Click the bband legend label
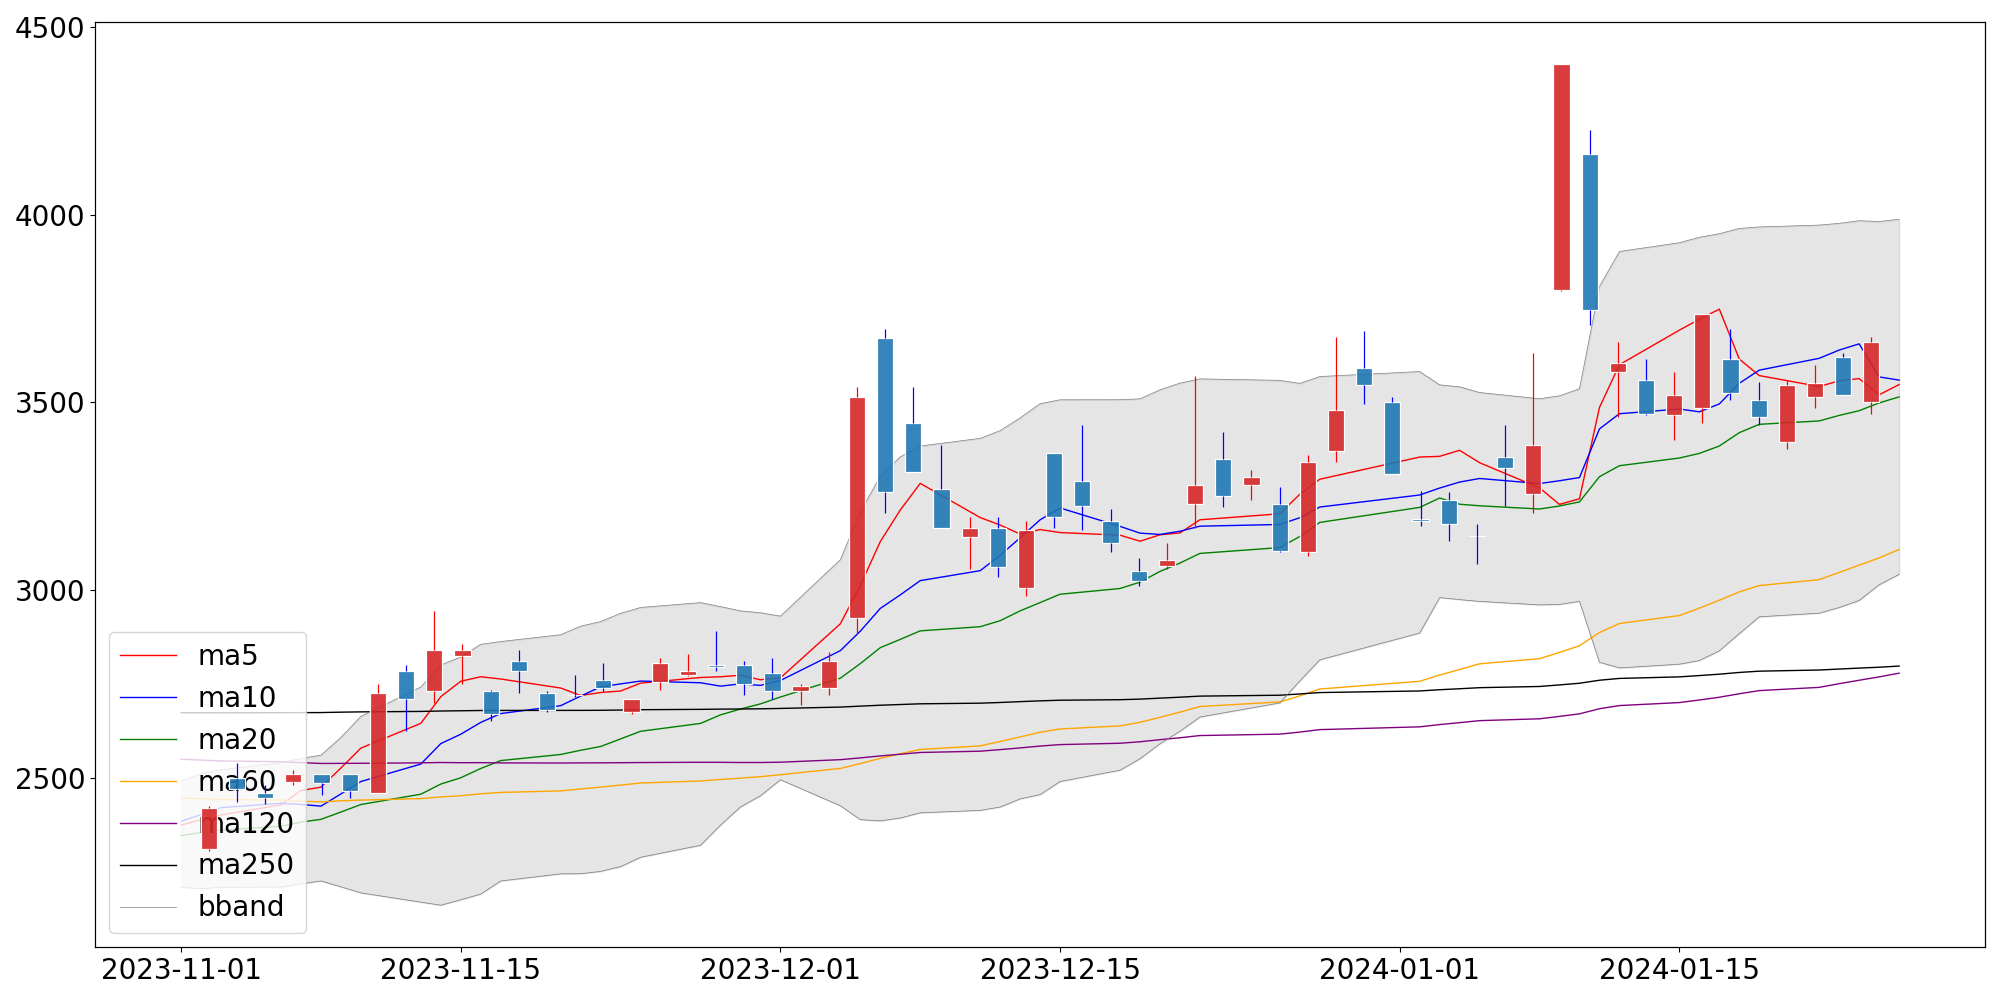Viewport: 2000px width, 1000px height. point(241,907)
